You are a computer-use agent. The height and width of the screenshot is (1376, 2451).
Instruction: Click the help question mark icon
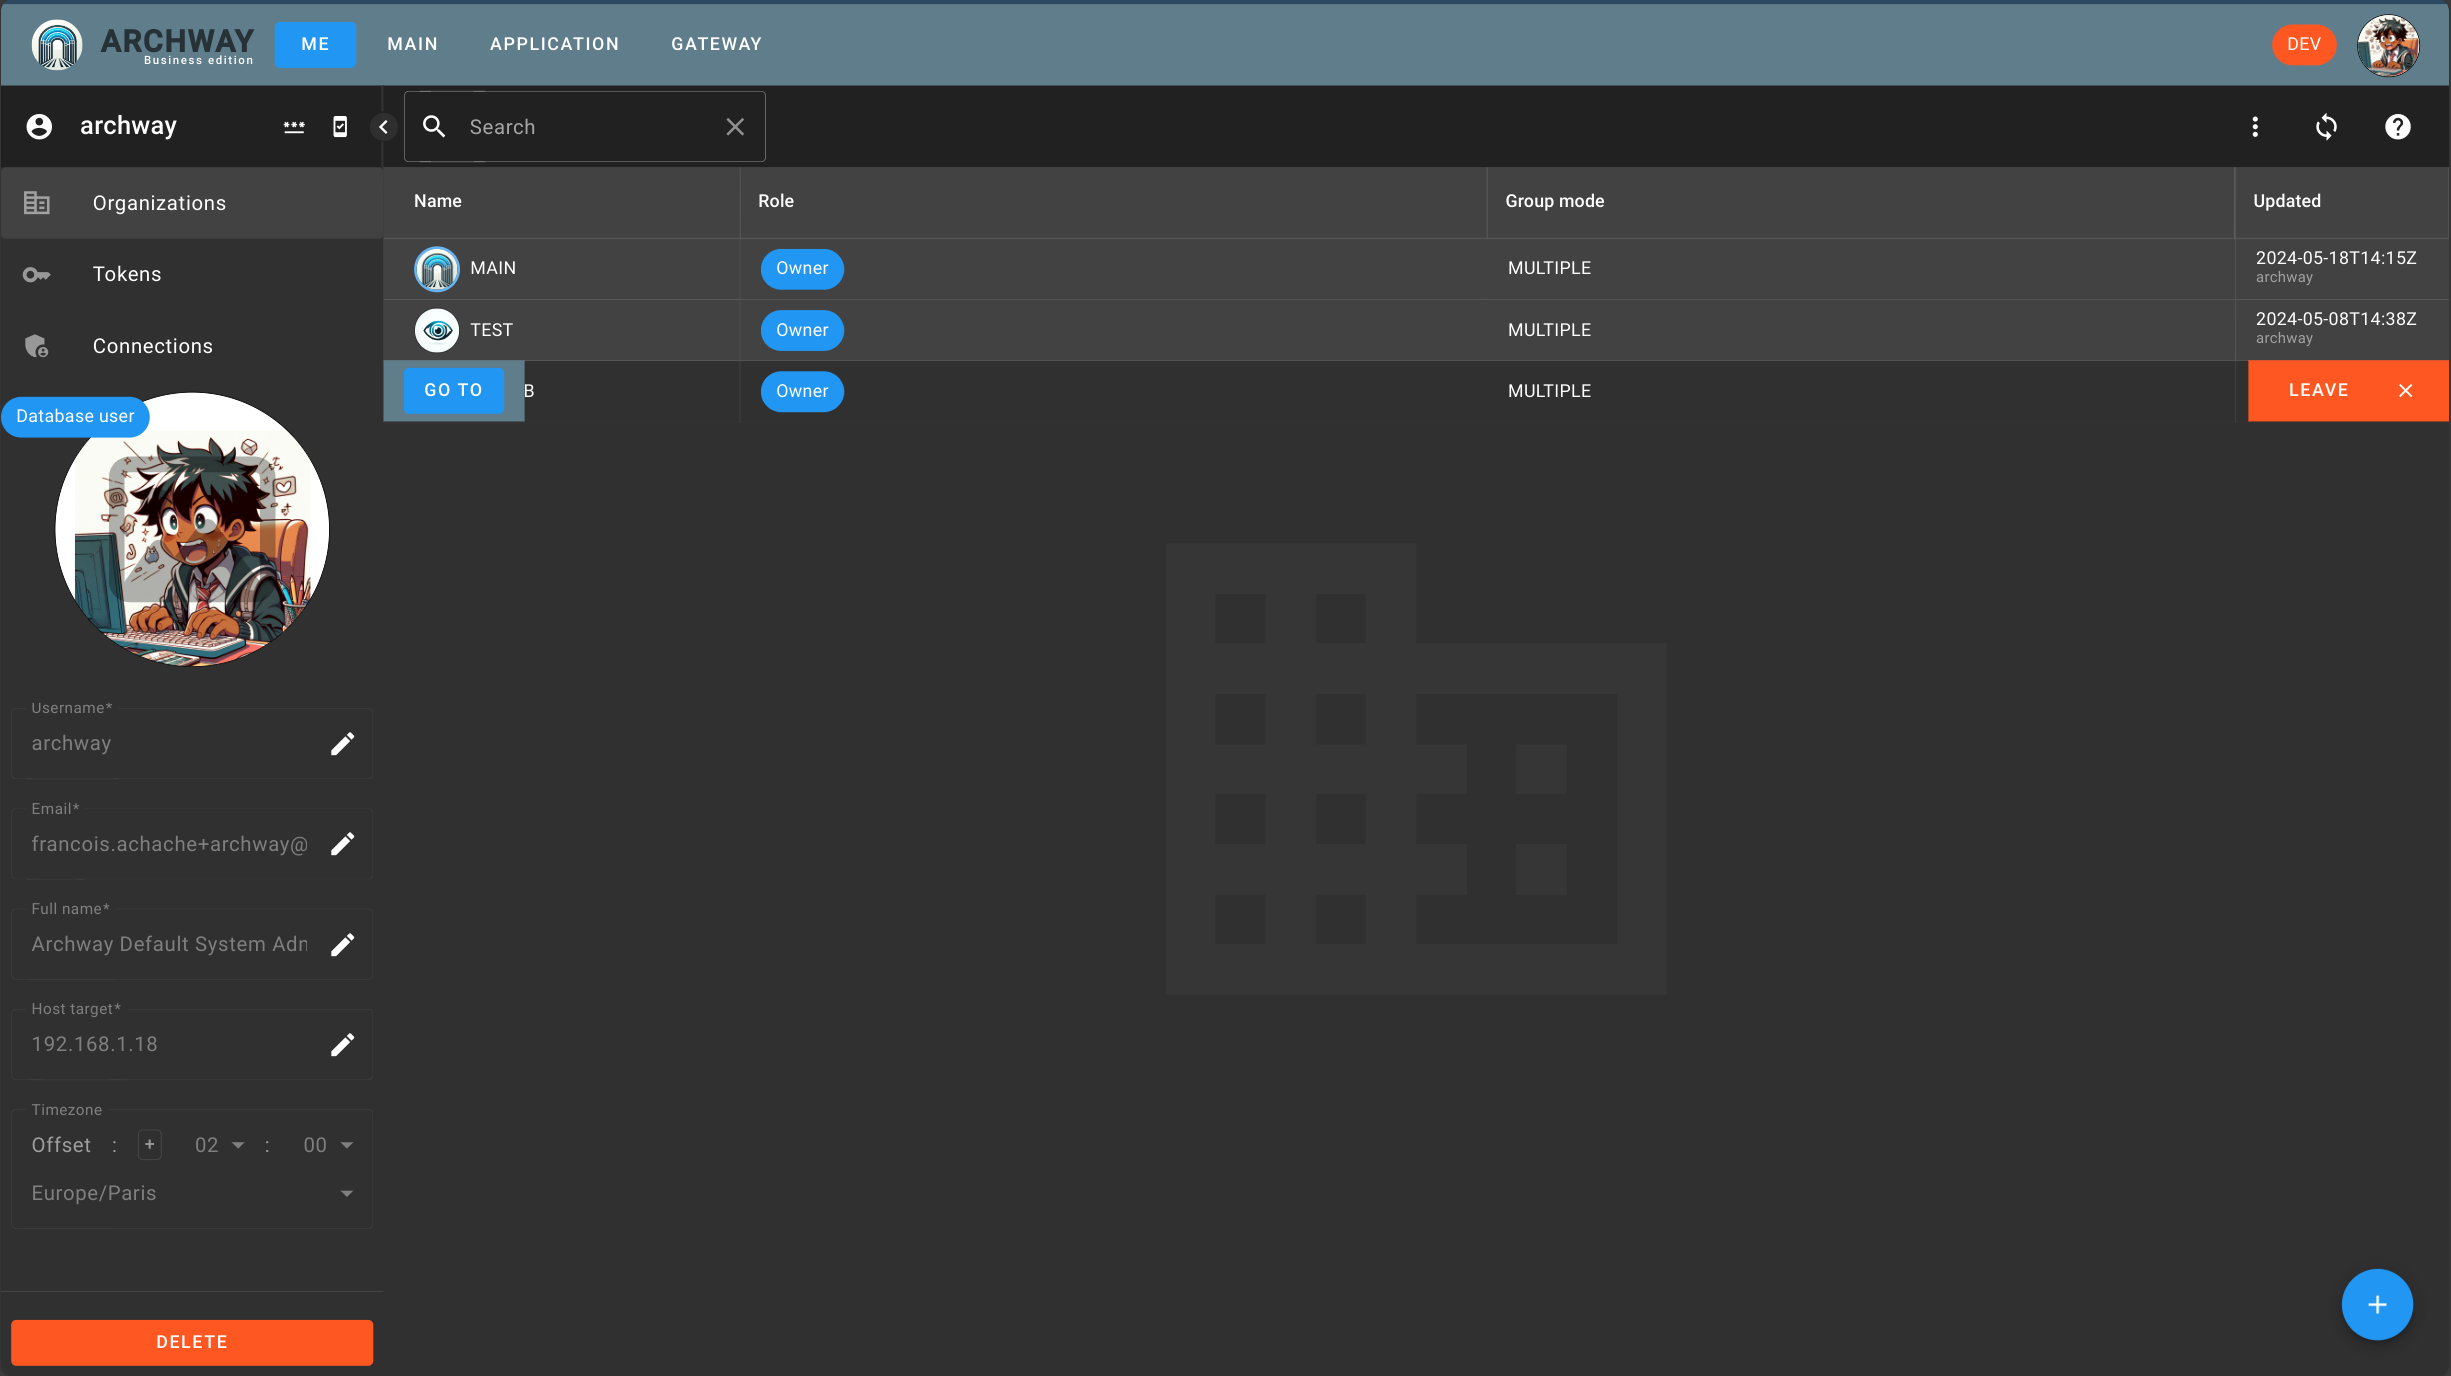pos(2397,126)
